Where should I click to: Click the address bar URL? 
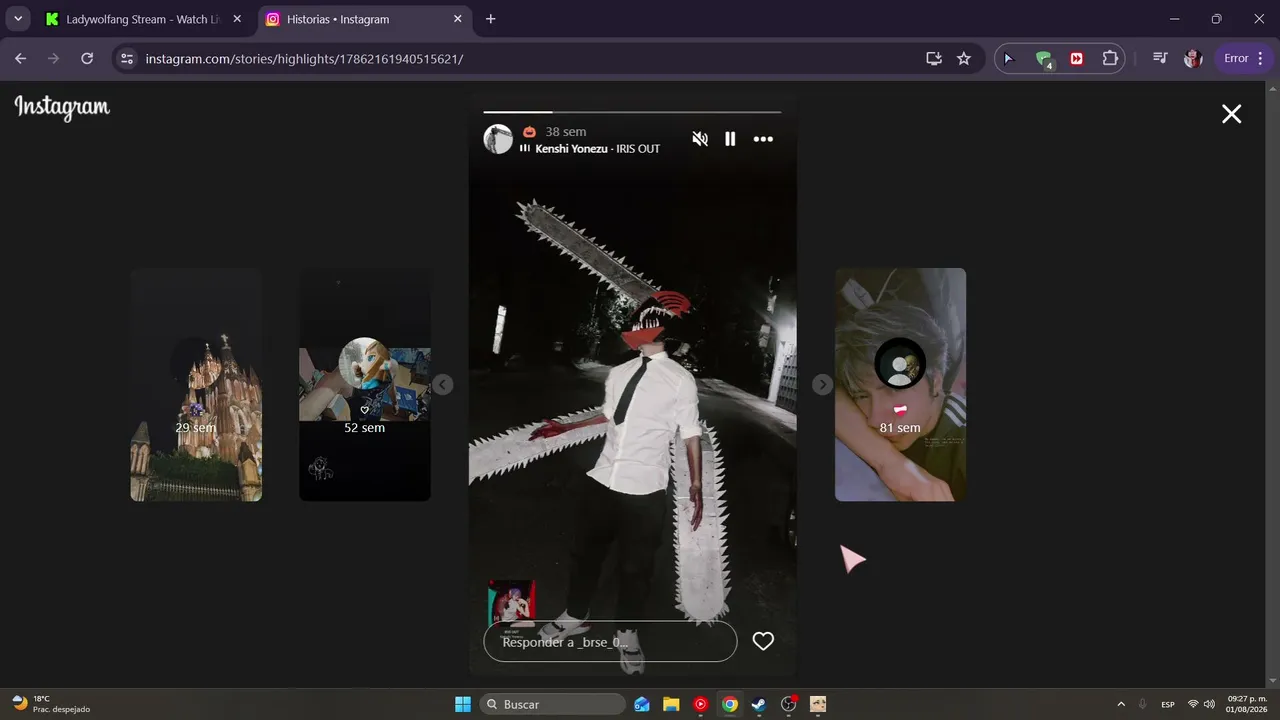(304, 59)
